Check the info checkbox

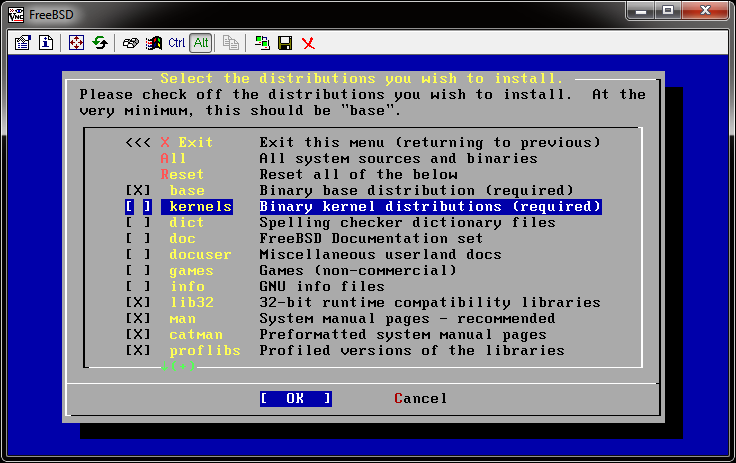click(x=138, y=286)
